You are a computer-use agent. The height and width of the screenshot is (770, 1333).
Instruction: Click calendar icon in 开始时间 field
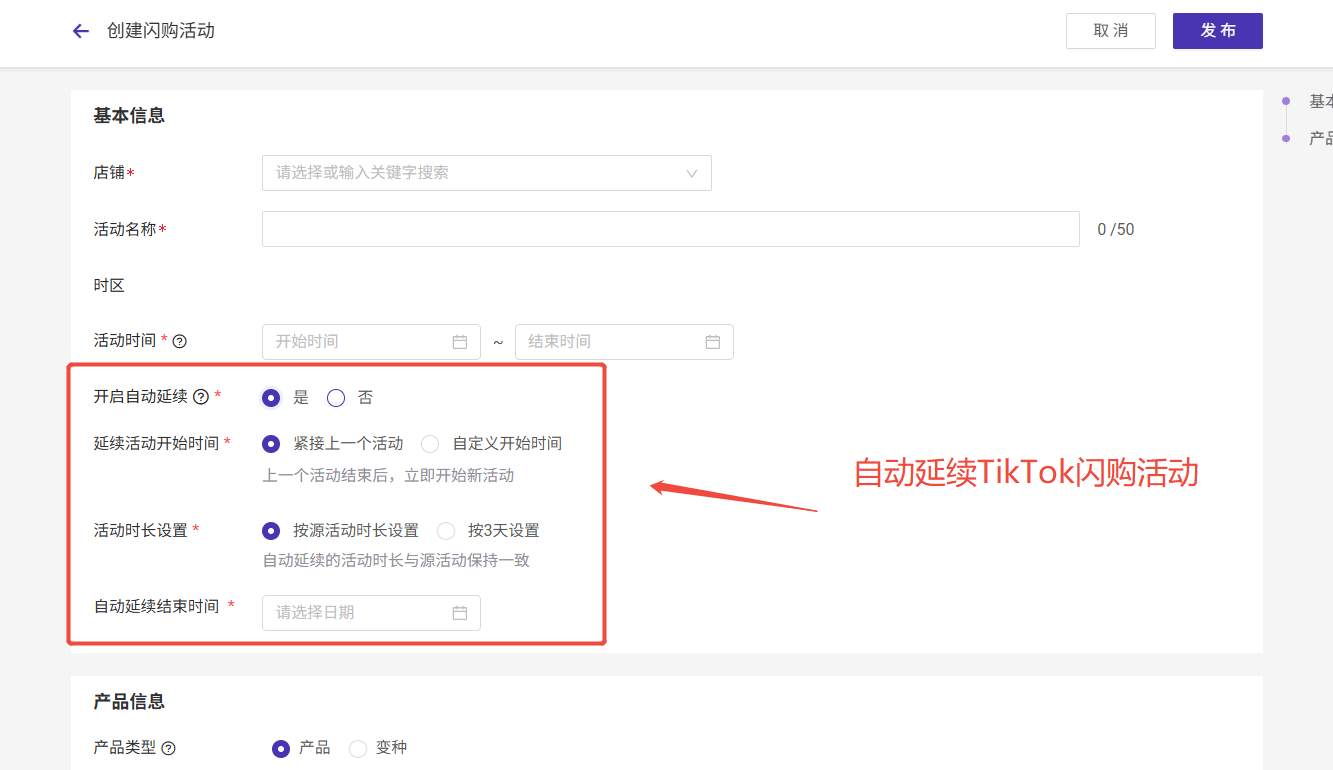[460, 342]
